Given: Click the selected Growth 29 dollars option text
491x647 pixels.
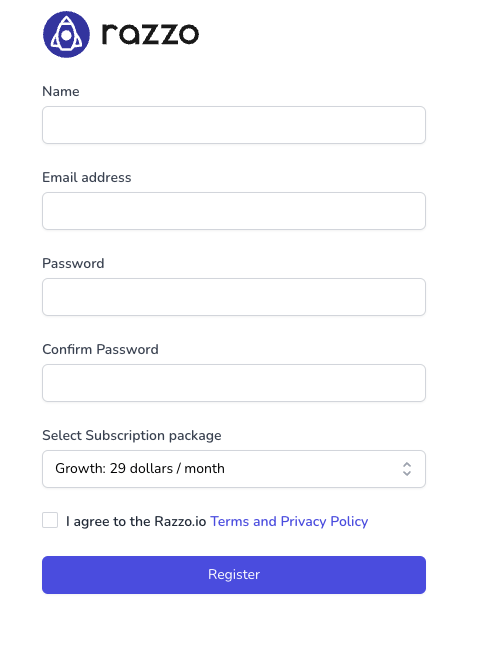Looking at the screenshot, I should (140, 469).
